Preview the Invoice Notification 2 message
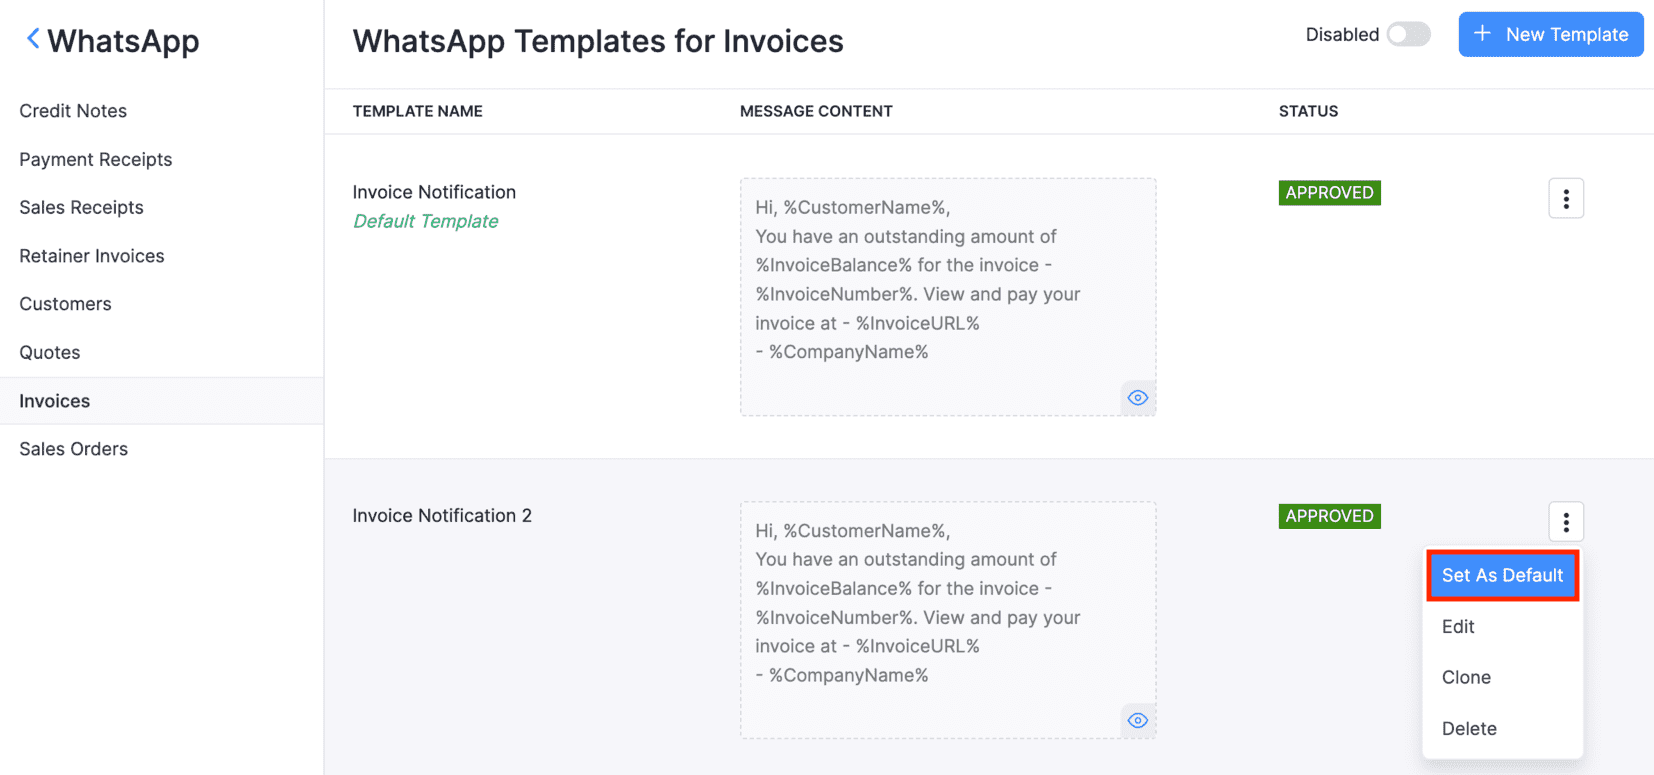1654x775 pixels. (1137, 721)
